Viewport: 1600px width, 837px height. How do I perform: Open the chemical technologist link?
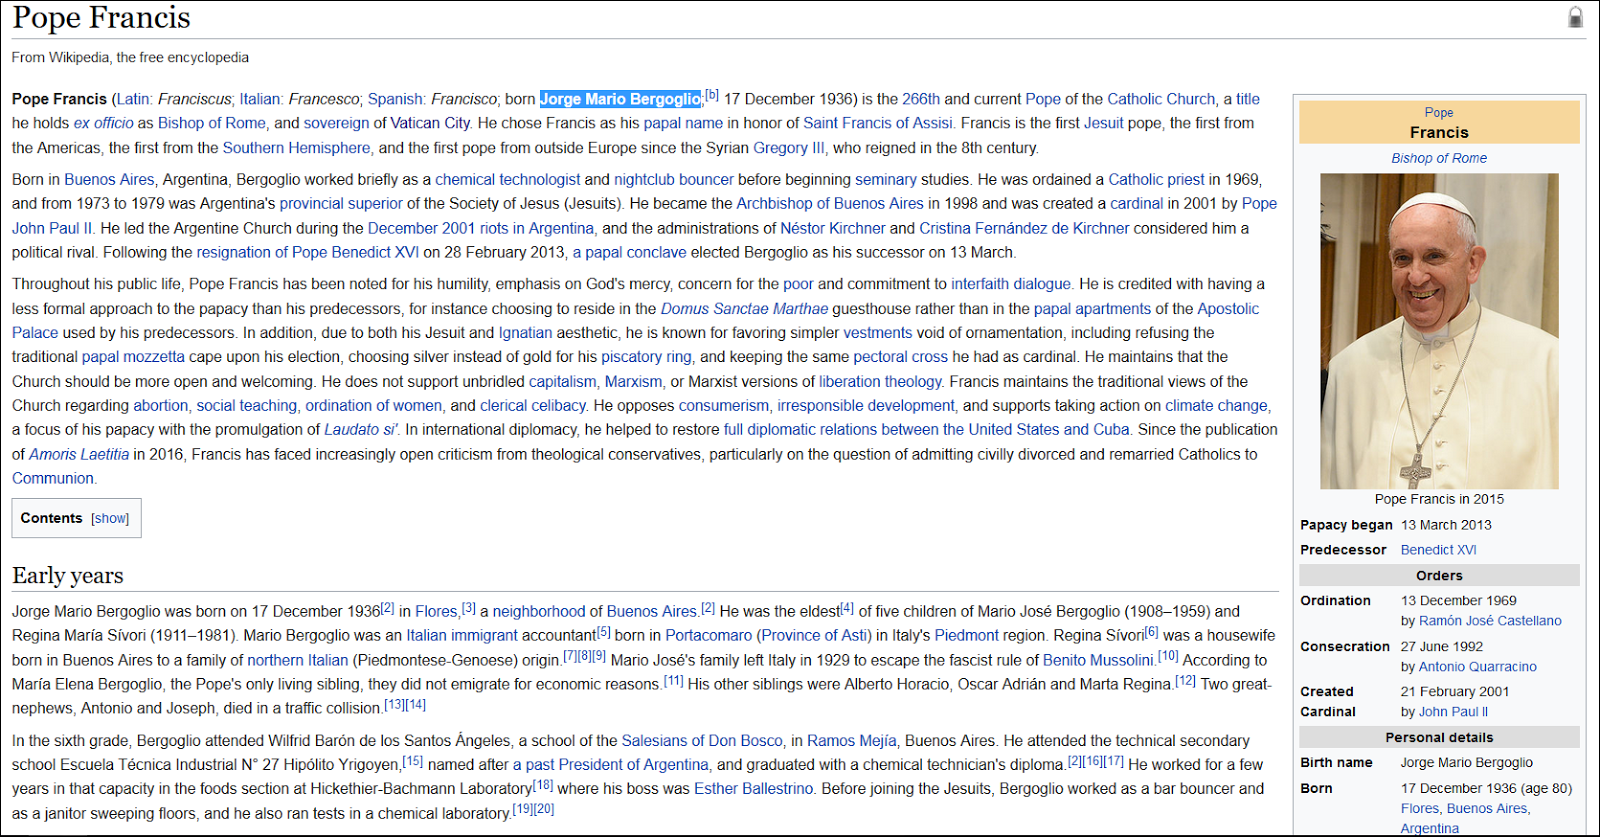[x=508, y=180]
